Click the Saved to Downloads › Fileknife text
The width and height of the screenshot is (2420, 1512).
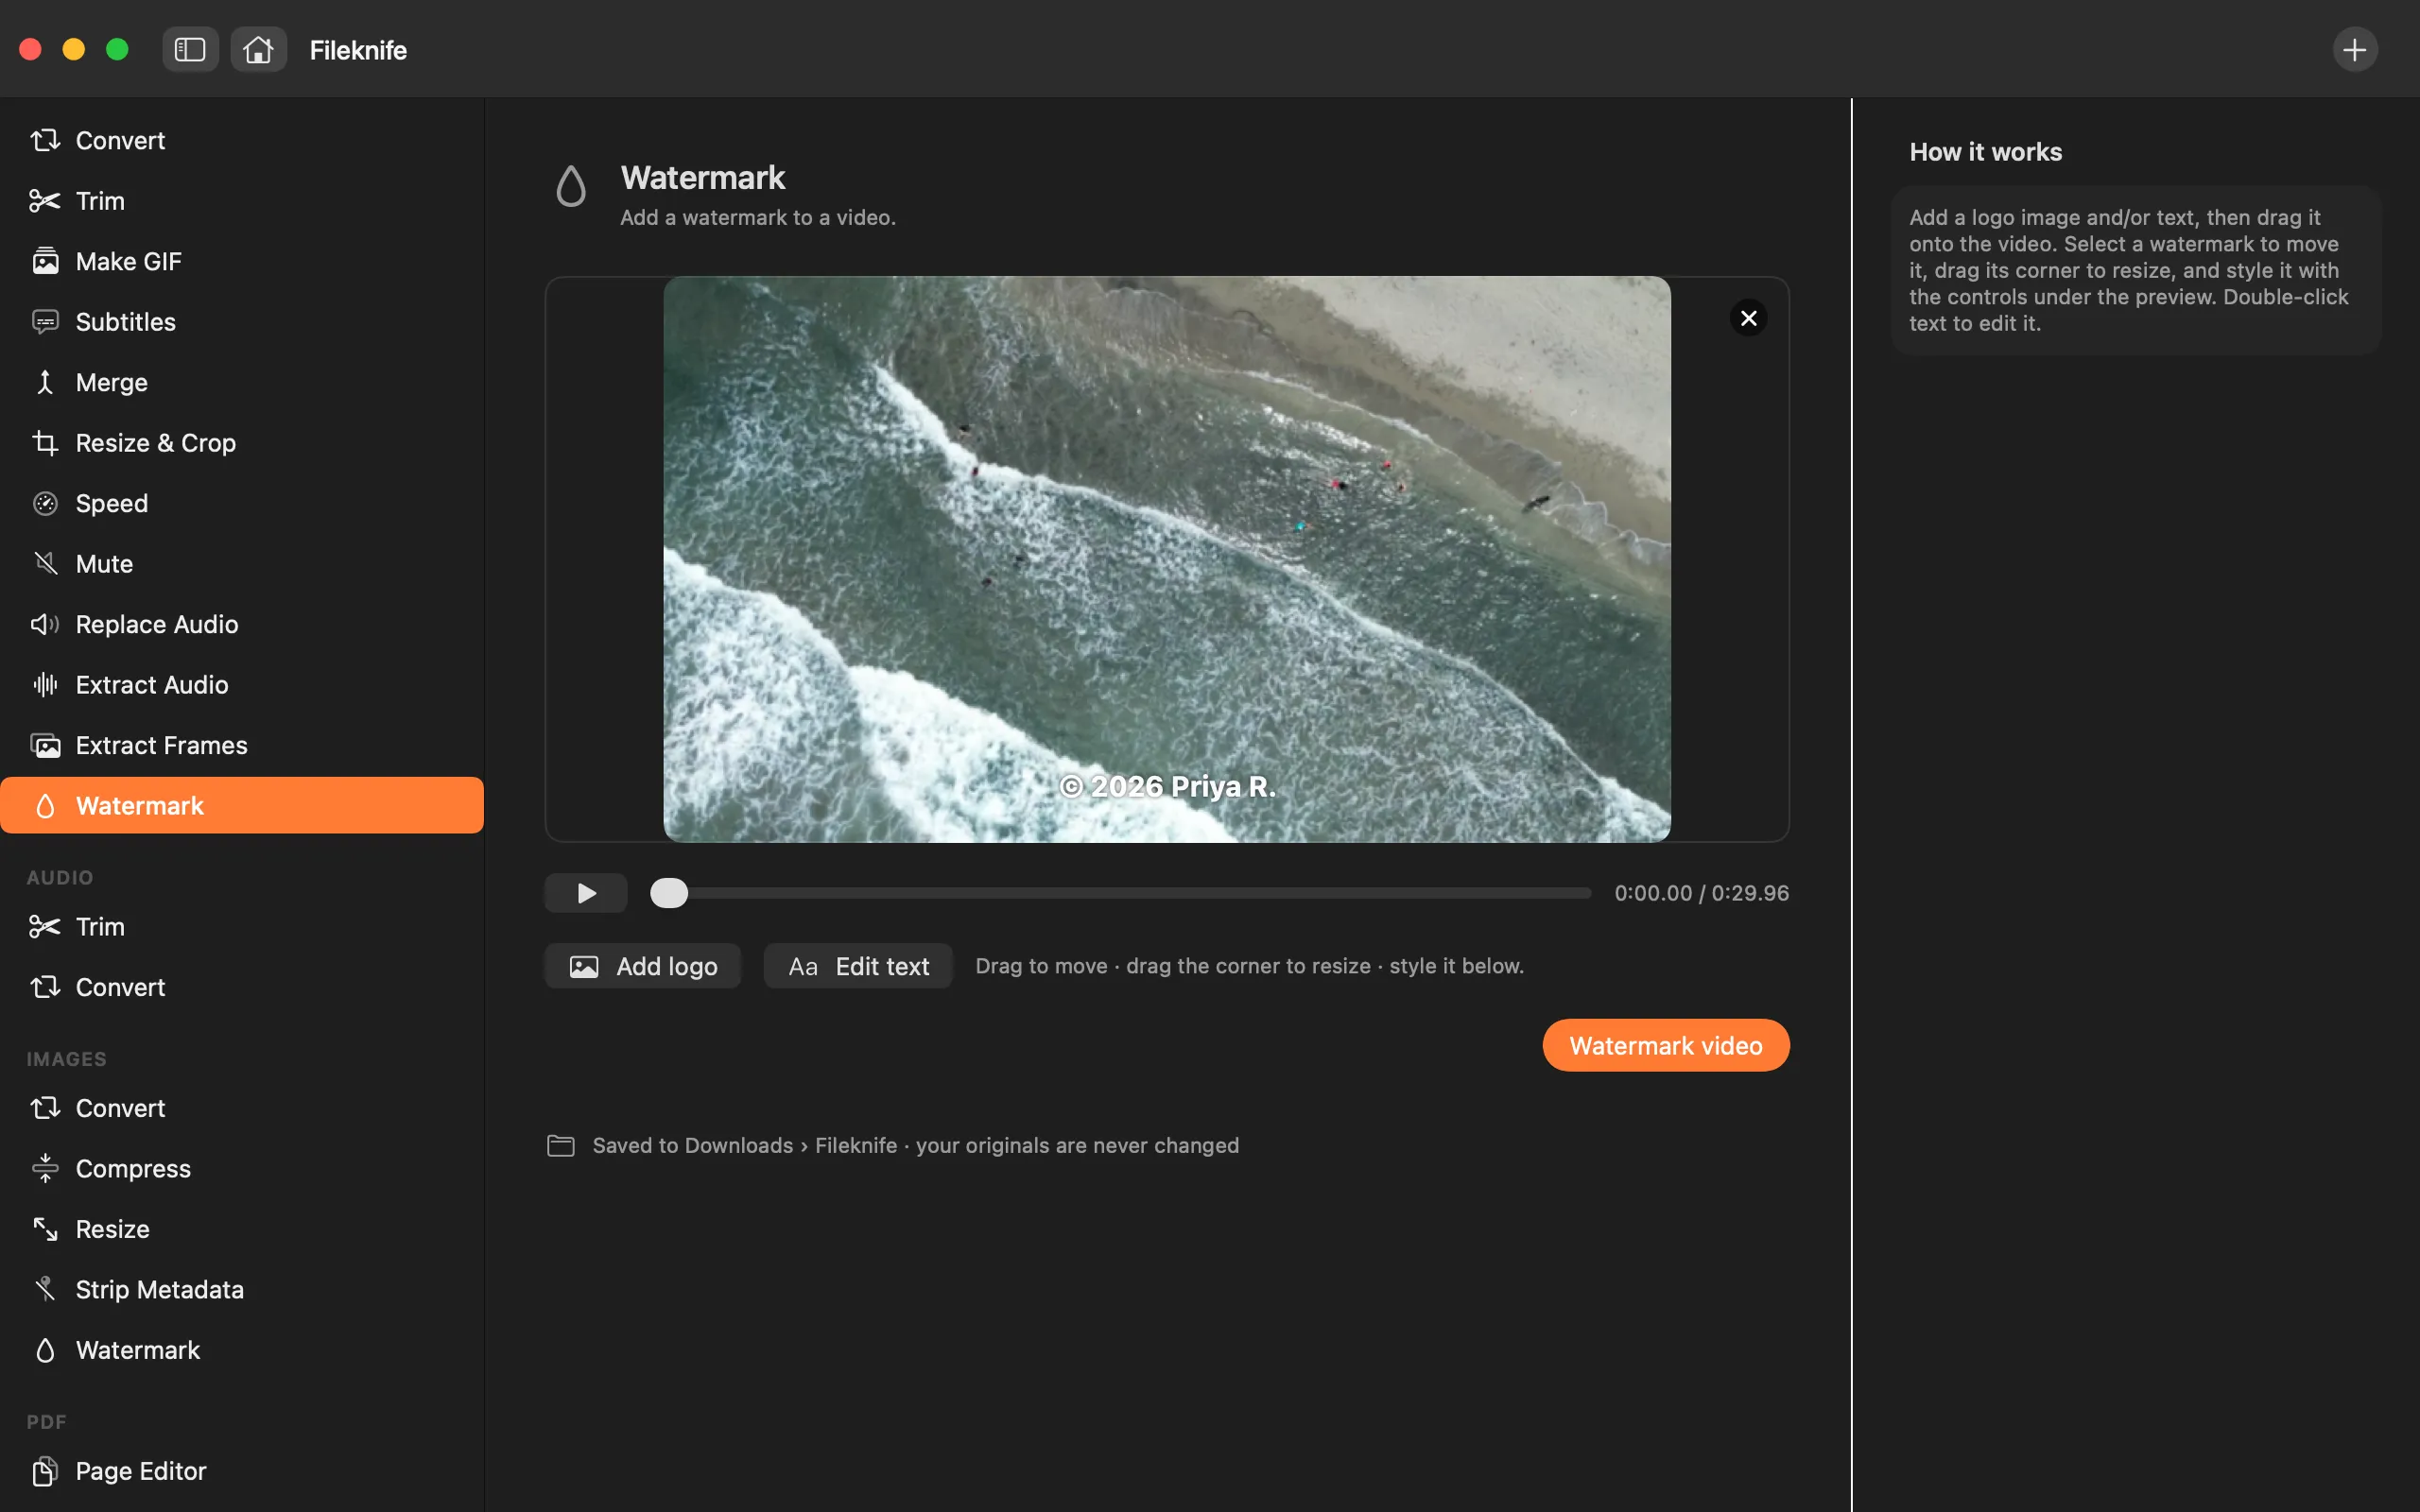(745, 1145)
